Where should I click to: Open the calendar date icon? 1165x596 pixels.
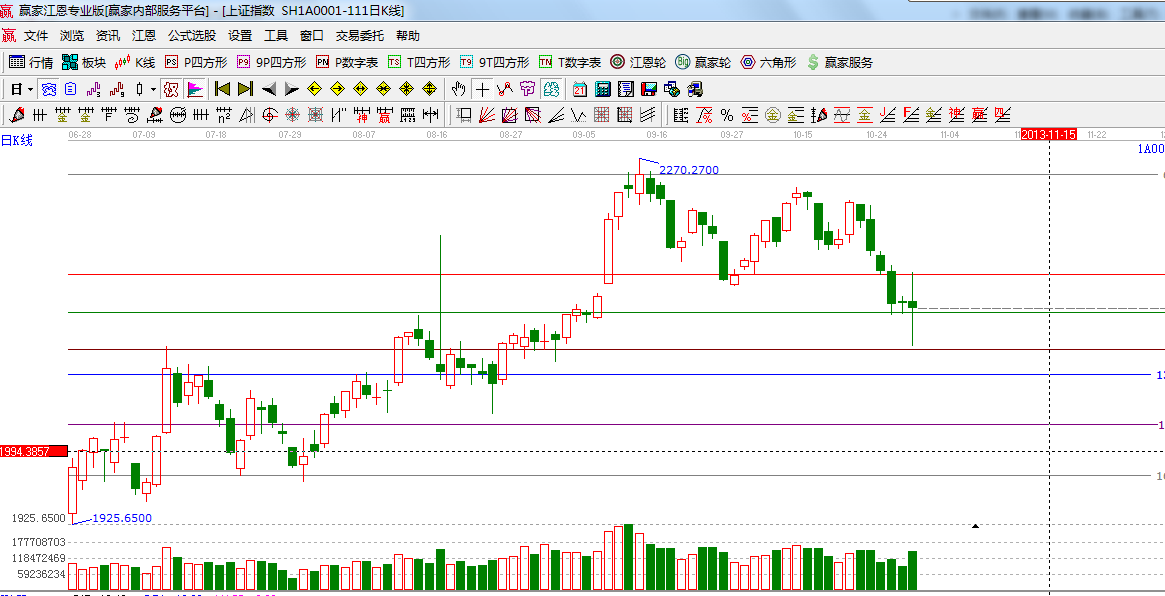[580, 89]
